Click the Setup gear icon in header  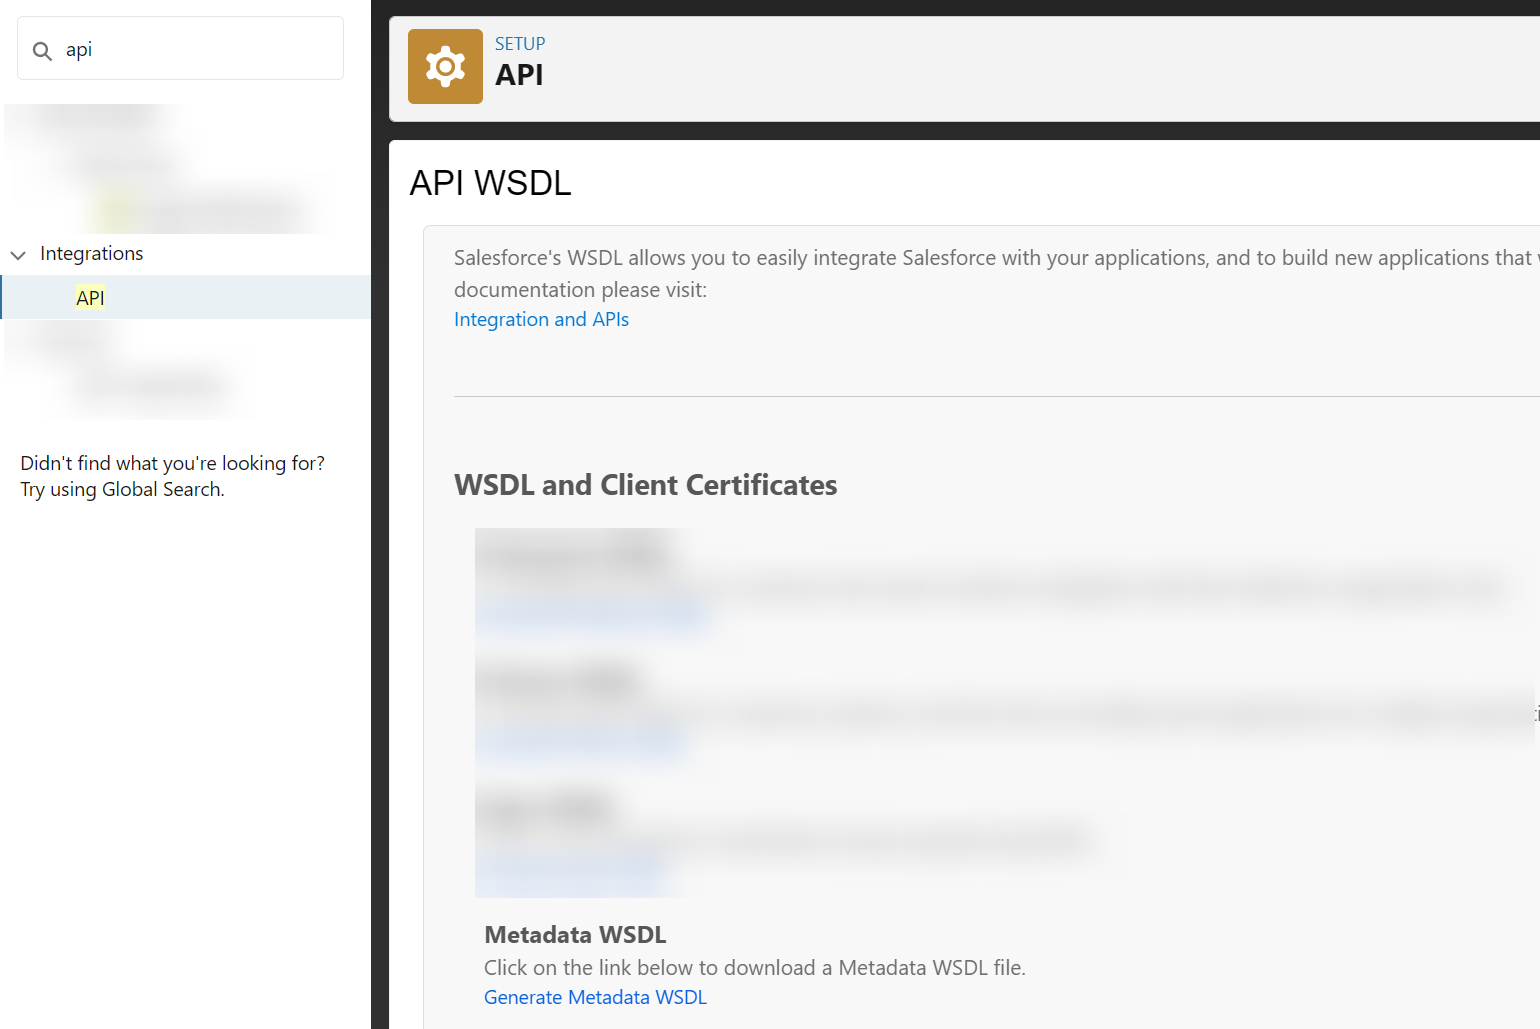(445, 66)
